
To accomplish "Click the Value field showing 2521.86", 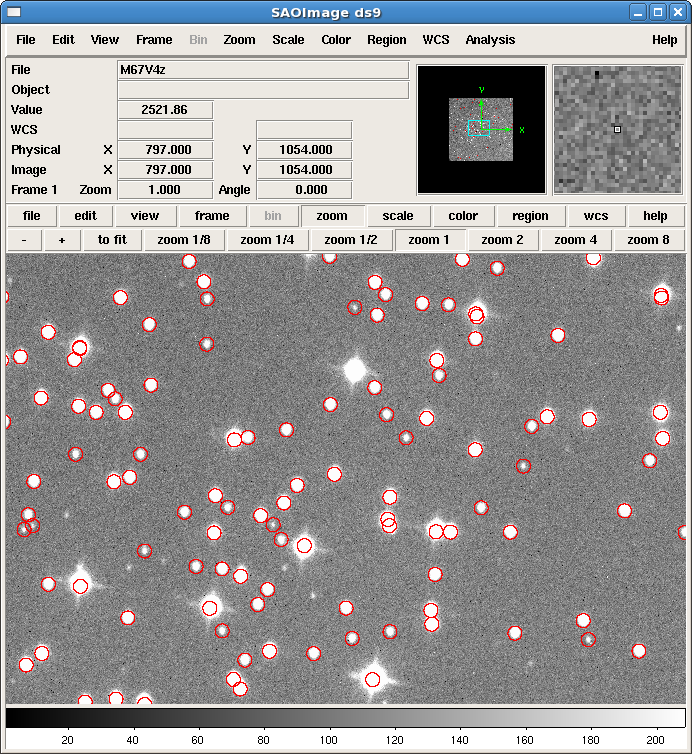I will (x=165, y=110).
